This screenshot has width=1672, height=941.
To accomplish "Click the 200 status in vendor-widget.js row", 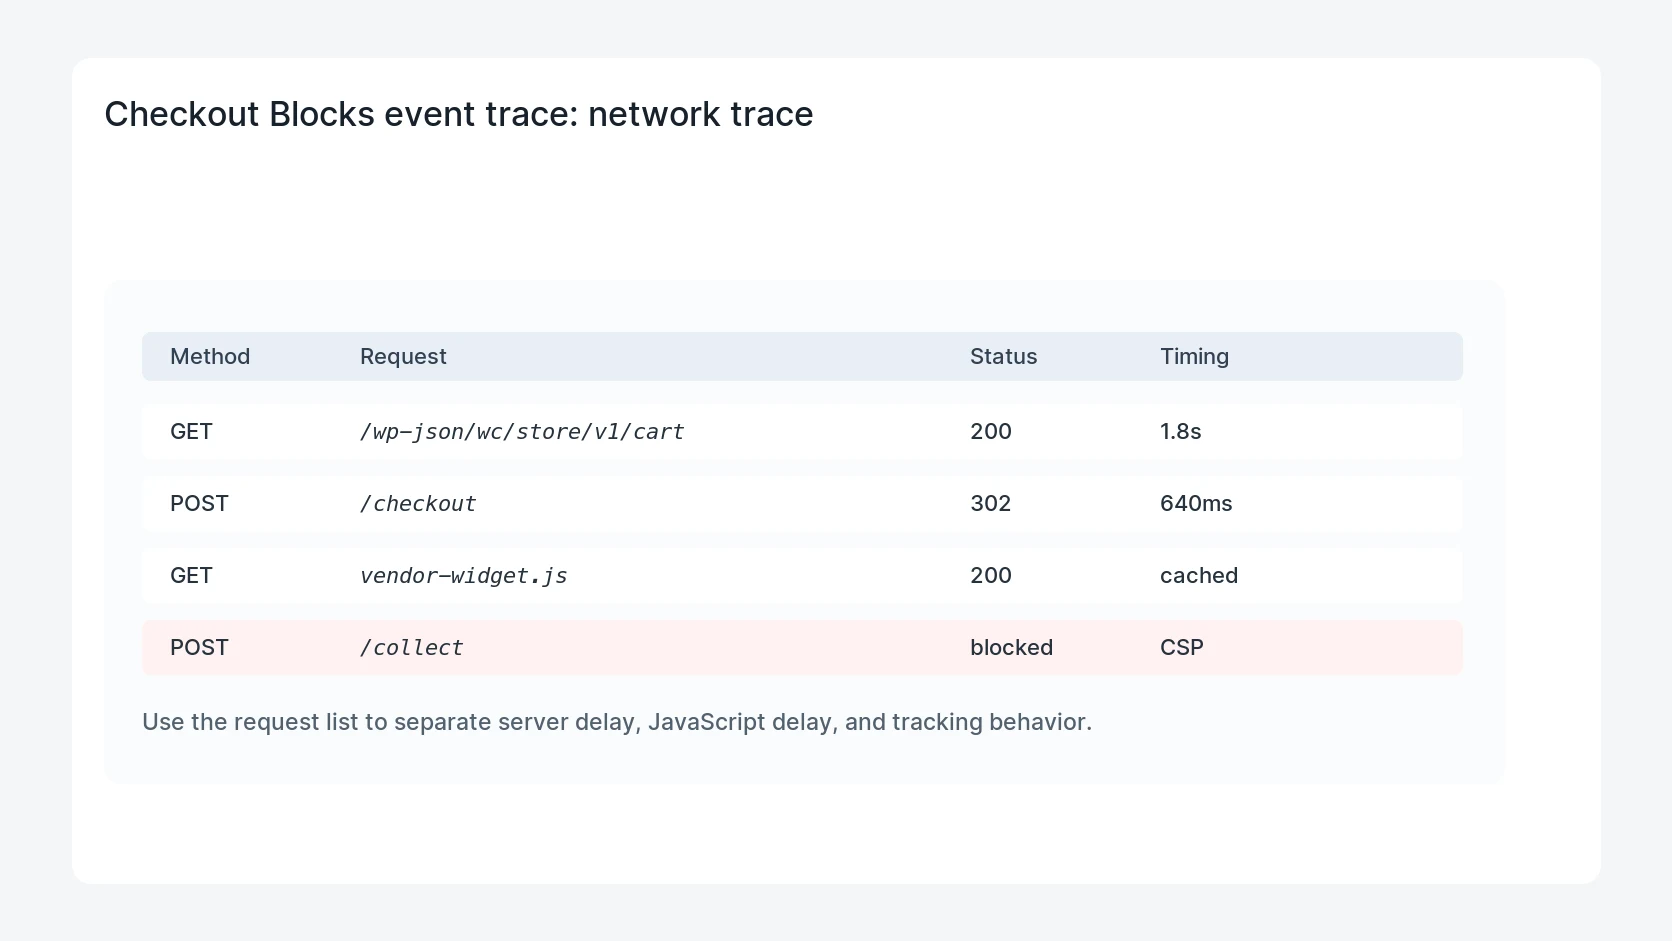I will pos(991,575).
